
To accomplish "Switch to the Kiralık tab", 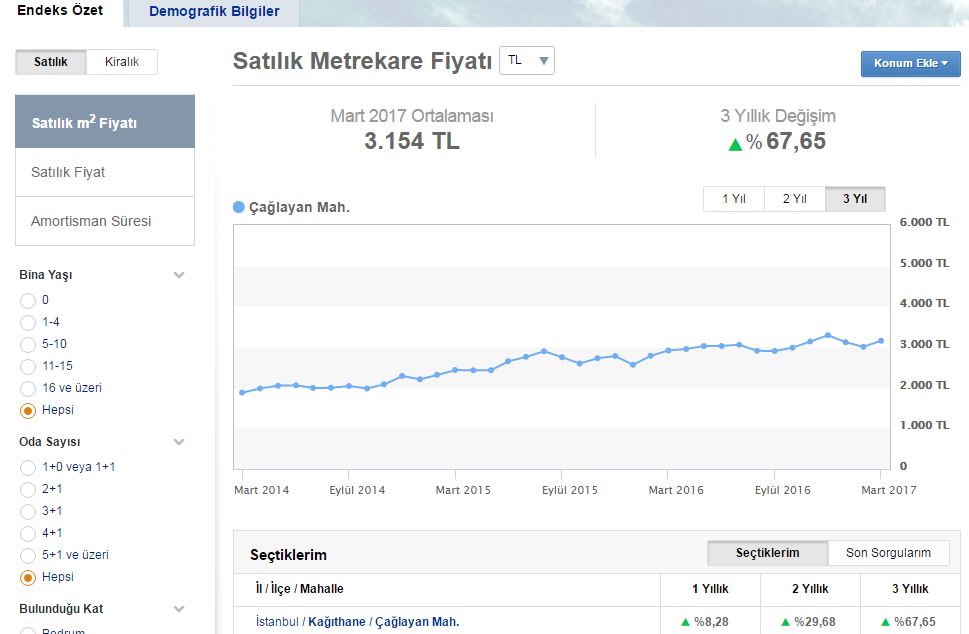I will 122,62.
